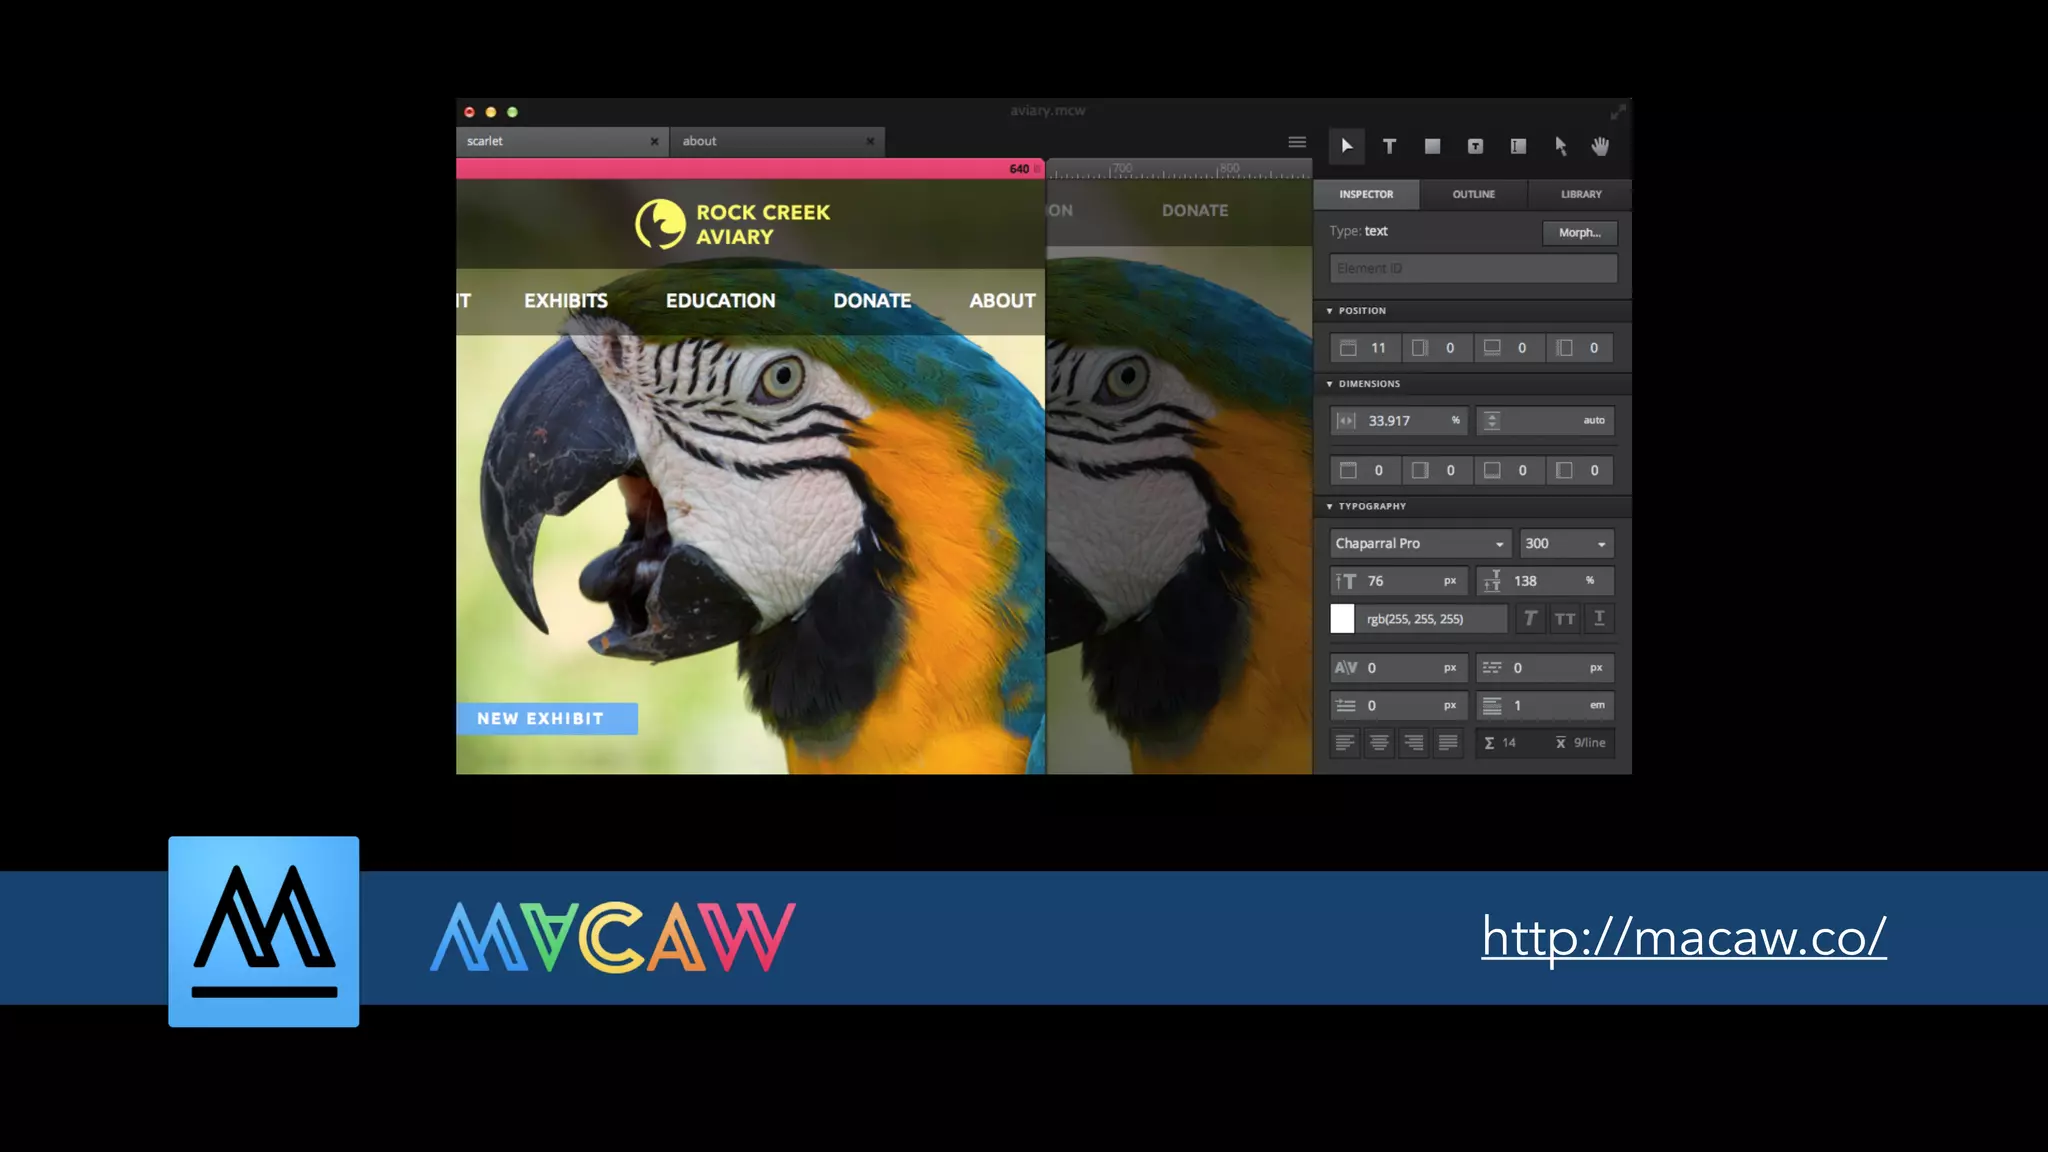This screenshot has width=2048, height=1152.
Task: Click the Element ID field
Action: point(1473,269)
